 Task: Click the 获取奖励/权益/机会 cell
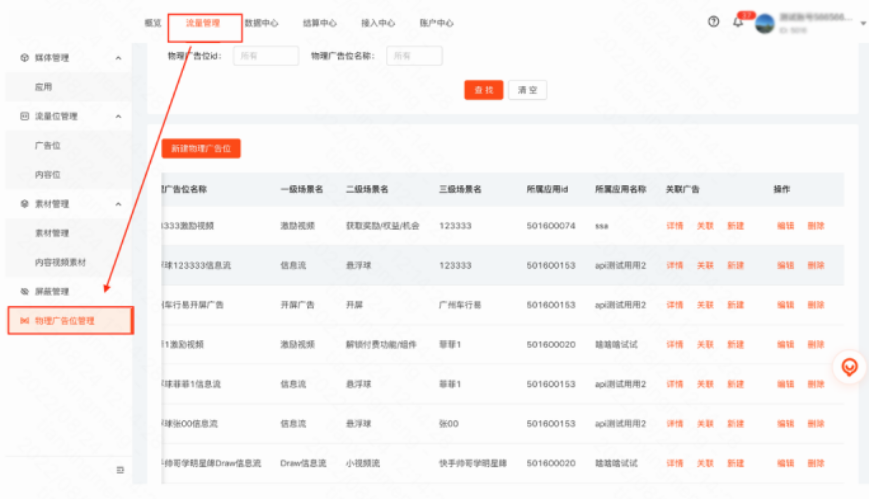[x=382, y=226]
